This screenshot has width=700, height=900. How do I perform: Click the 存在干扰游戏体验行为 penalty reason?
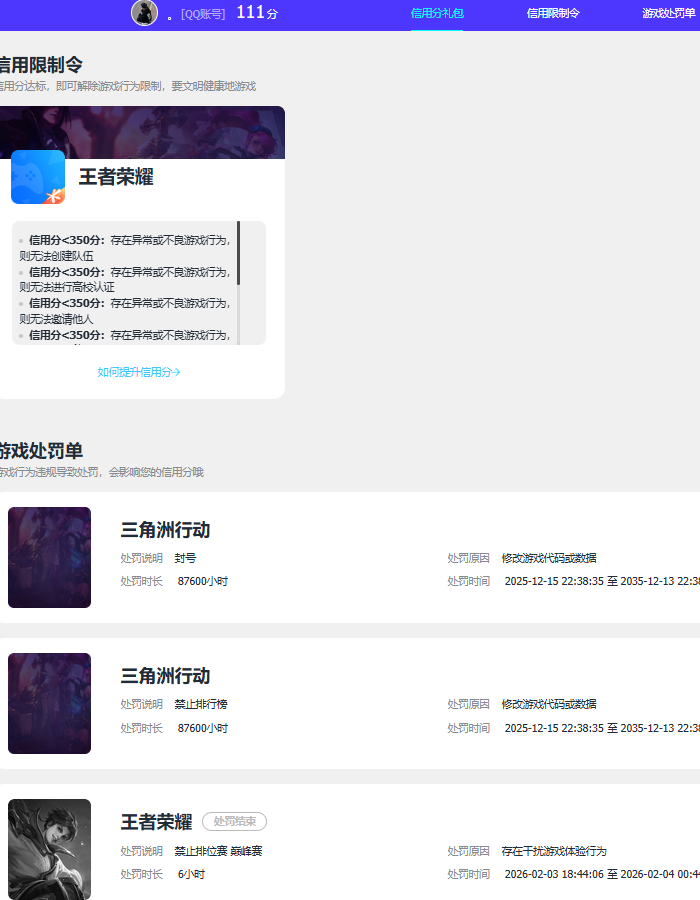554,851
